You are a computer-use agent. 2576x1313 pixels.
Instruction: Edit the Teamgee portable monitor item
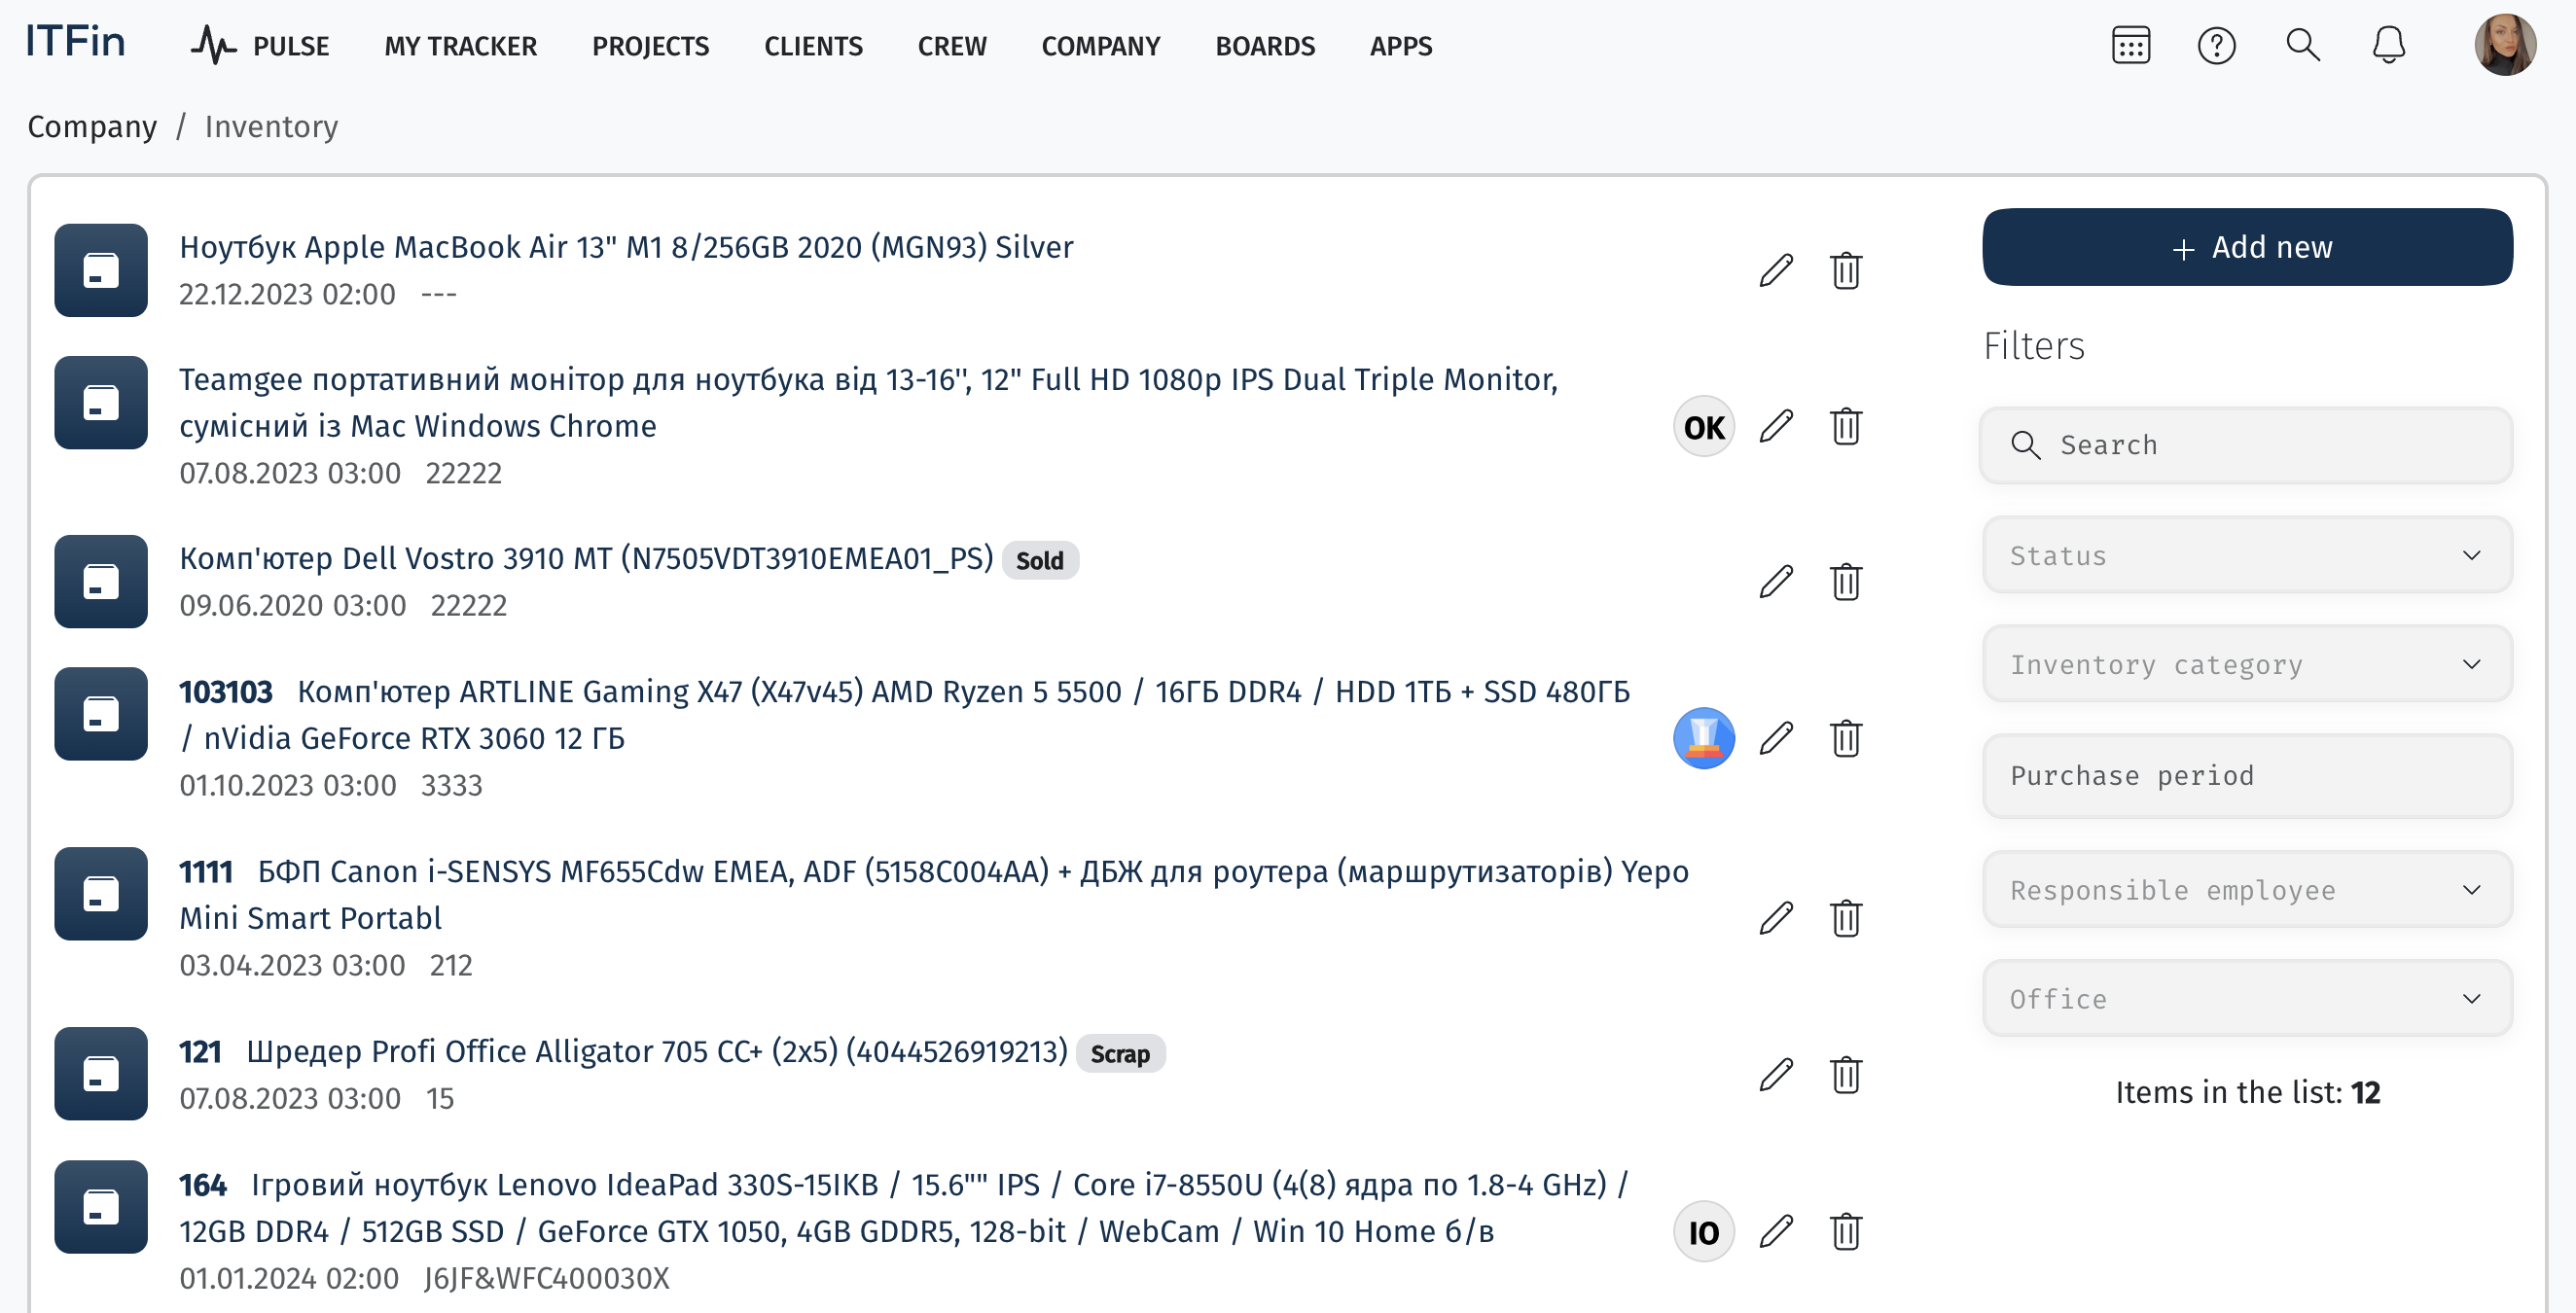[x=1776, y=426]
